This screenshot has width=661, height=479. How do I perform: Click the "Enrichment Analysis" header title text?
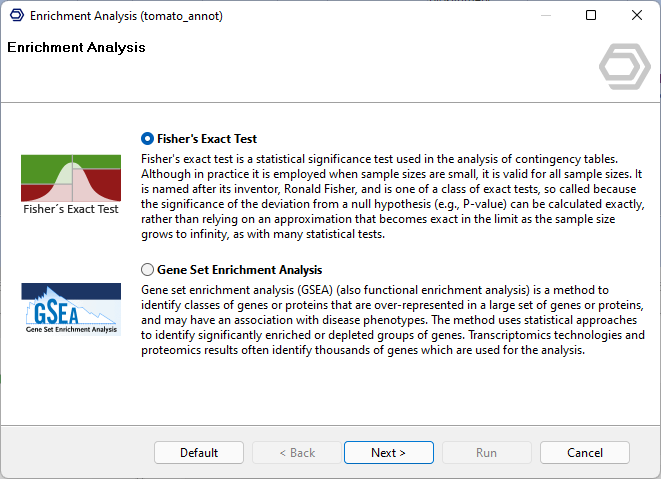coord(76,48)
